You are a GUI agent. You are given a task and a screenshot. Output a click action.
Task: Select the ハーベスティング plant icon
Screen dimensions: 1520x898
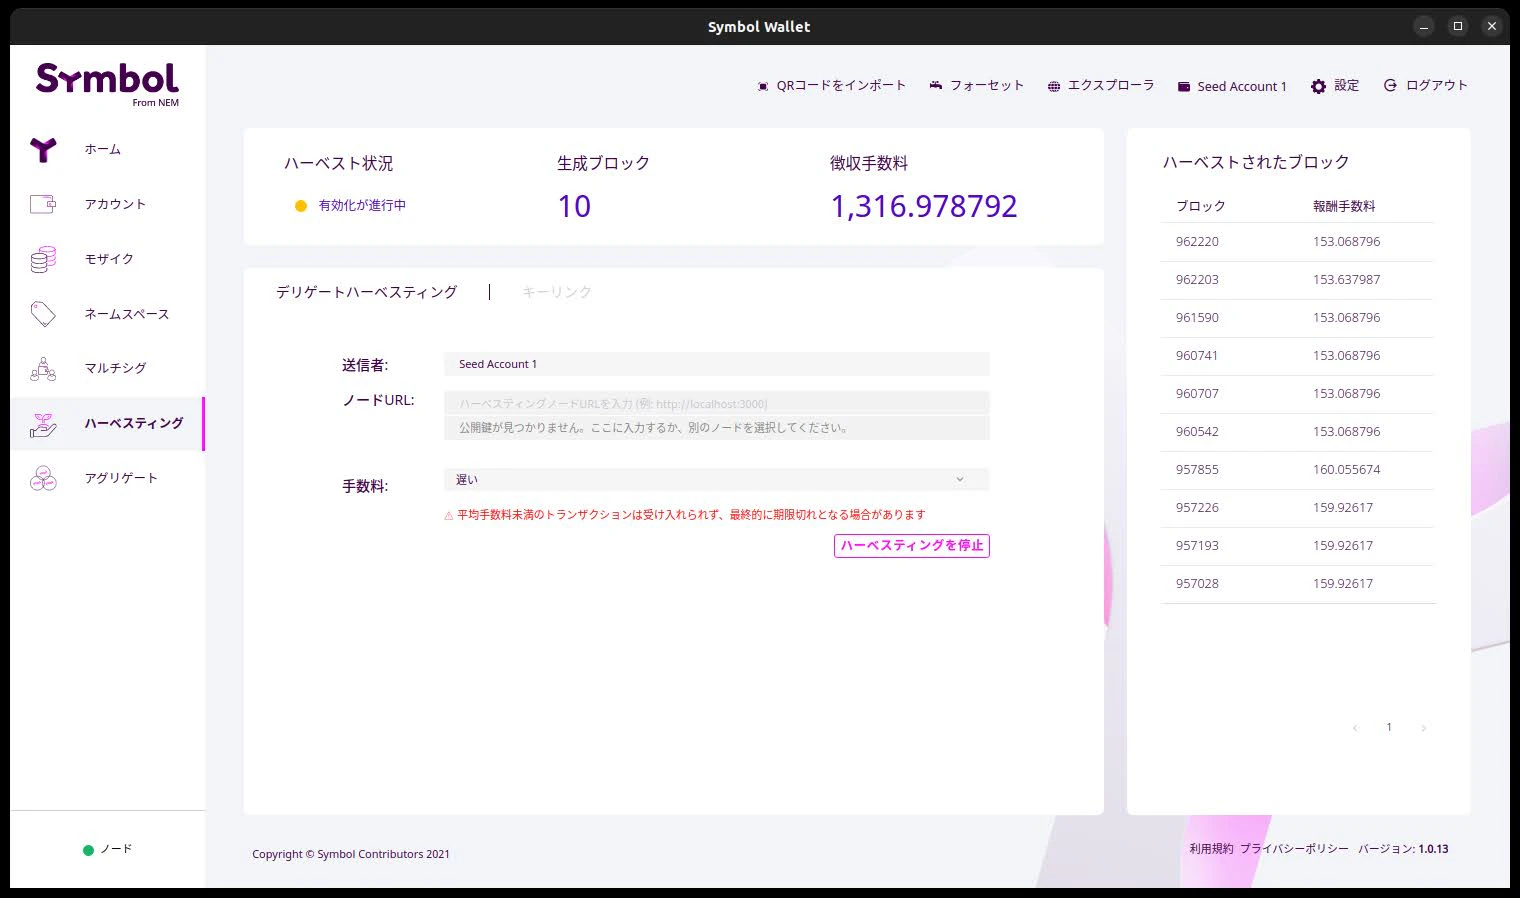click(43, 424)
